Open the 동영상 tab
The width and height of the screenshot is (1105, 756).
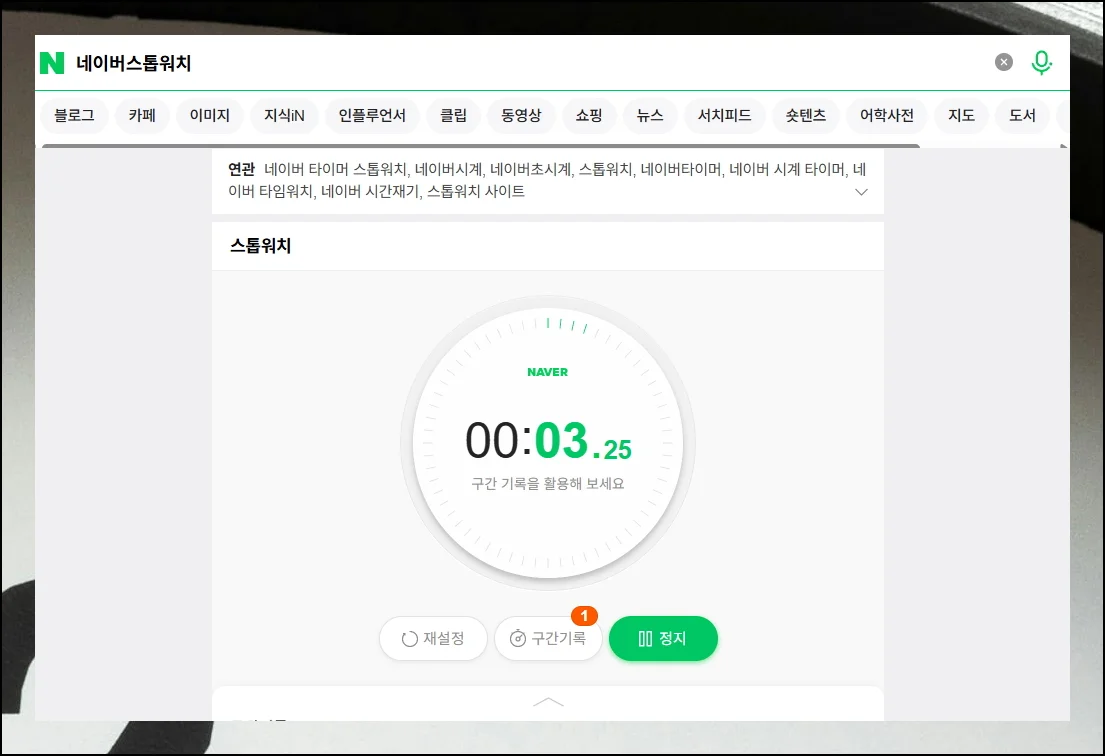(x=521, y=116)
